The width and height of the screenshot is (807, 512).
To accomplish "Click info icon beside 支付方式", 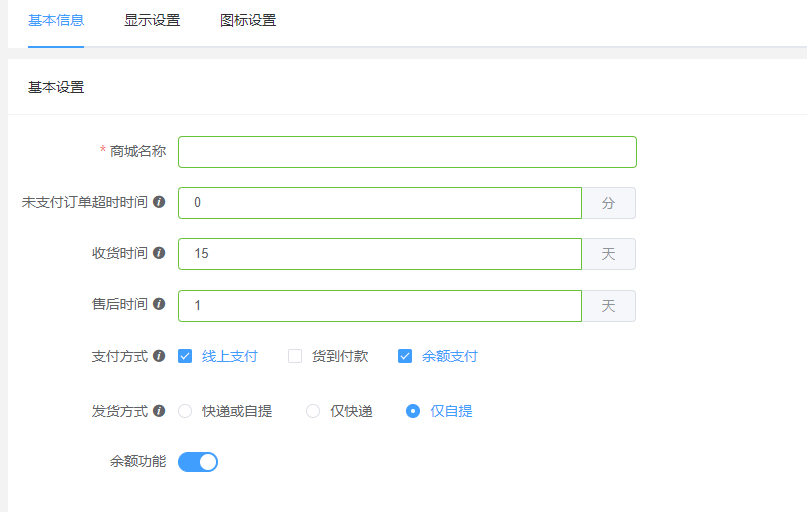I will coord(159,355).
